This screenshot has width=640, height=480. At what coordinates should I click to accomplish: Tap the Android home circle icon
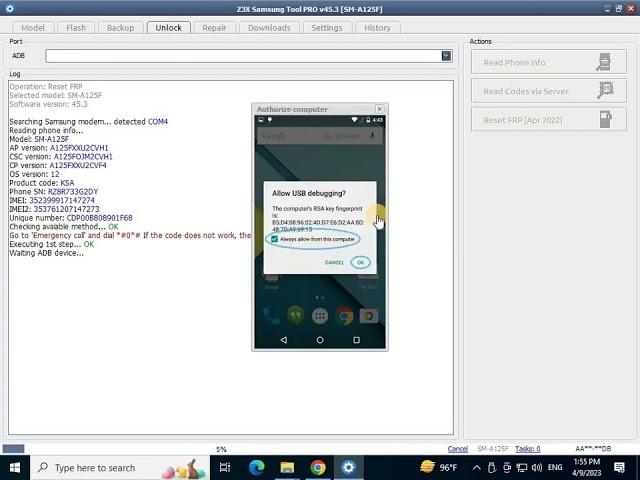tap(320, 340)
